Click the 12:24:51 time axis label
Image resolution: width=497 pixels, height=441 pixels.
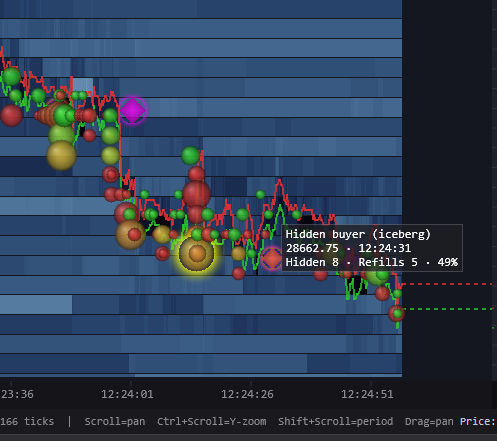367,394
